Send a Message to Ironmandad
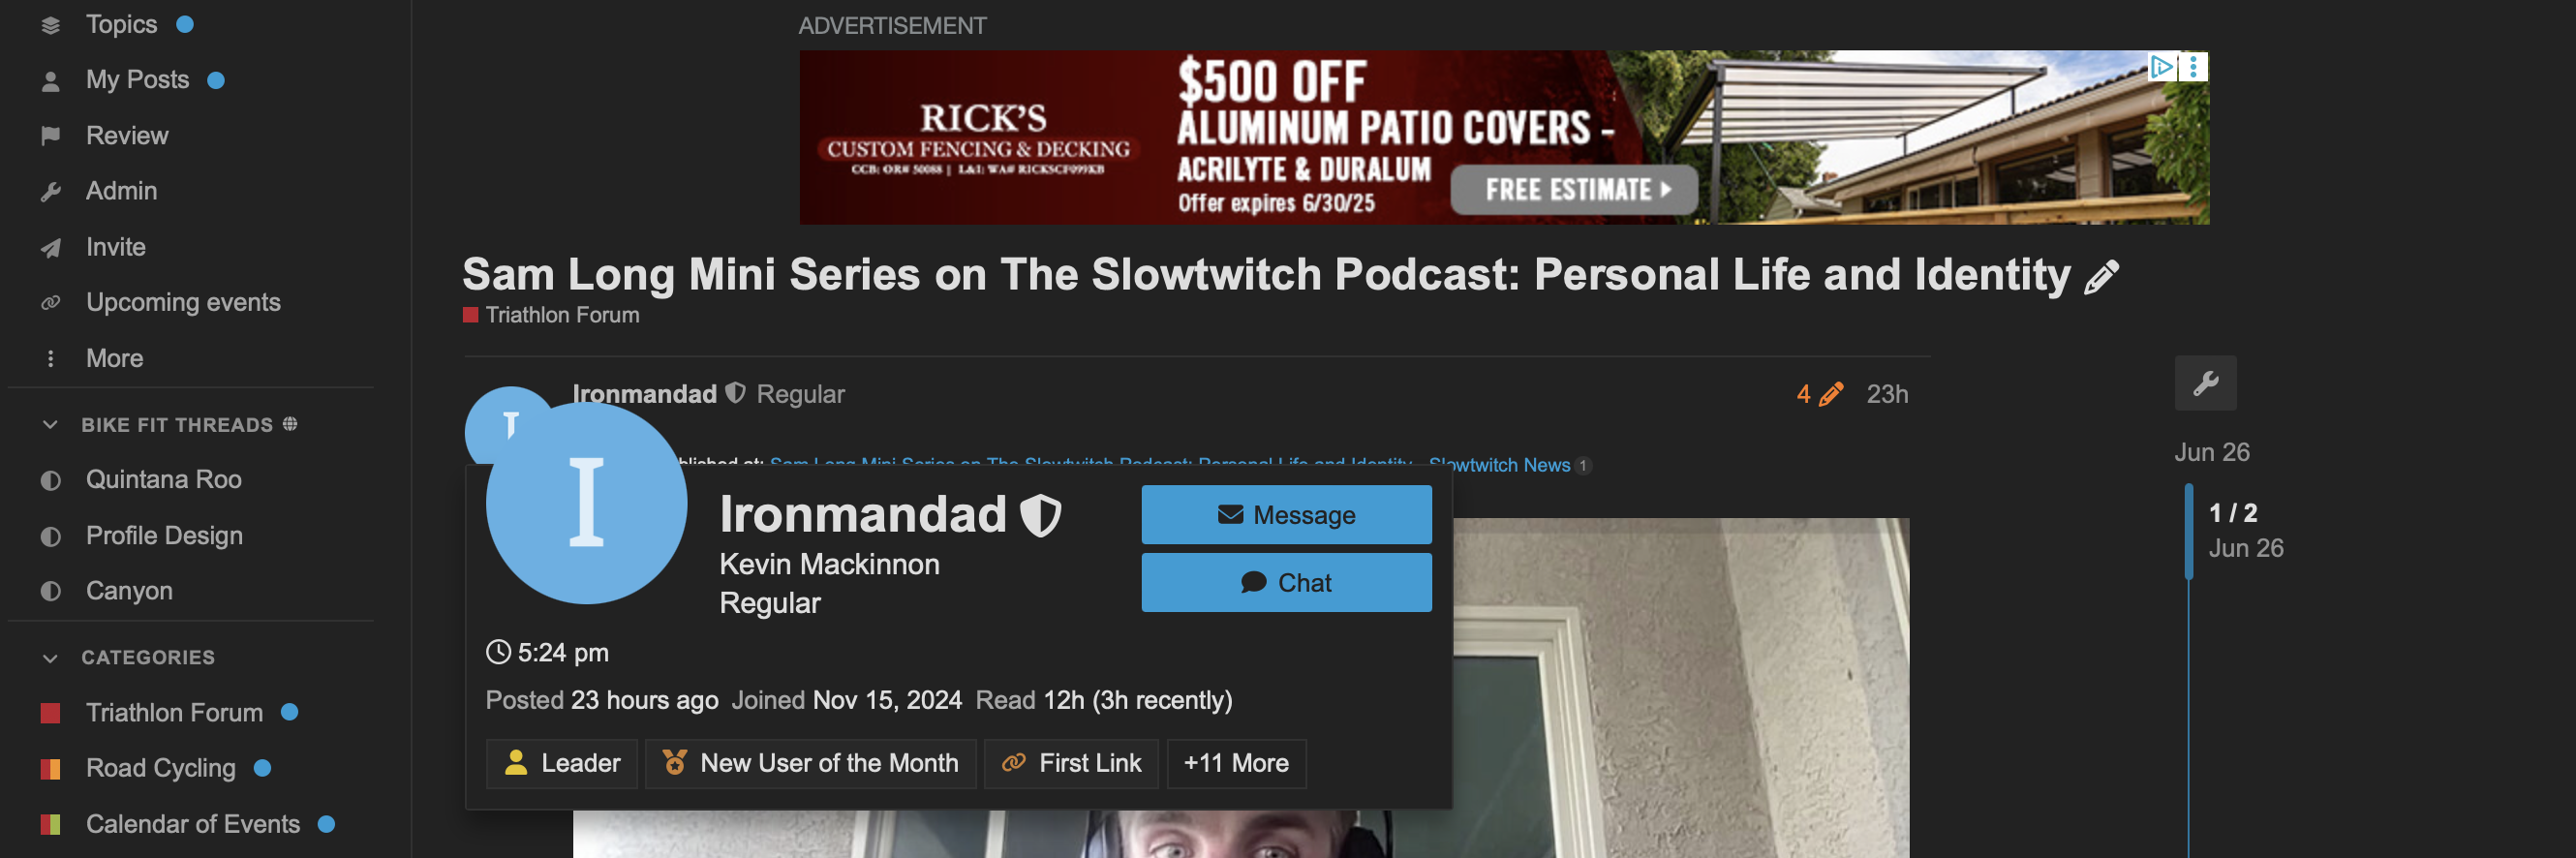 click(1286, 515)
